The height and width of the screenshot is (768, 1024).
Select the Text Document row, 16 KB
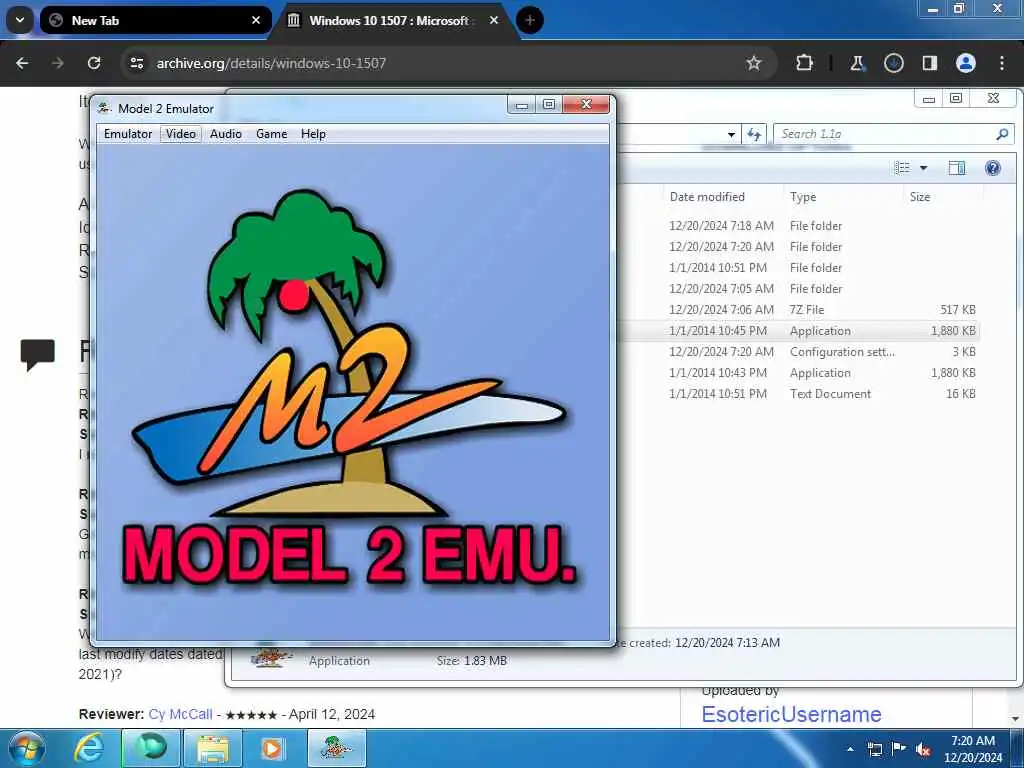[799, 394]
